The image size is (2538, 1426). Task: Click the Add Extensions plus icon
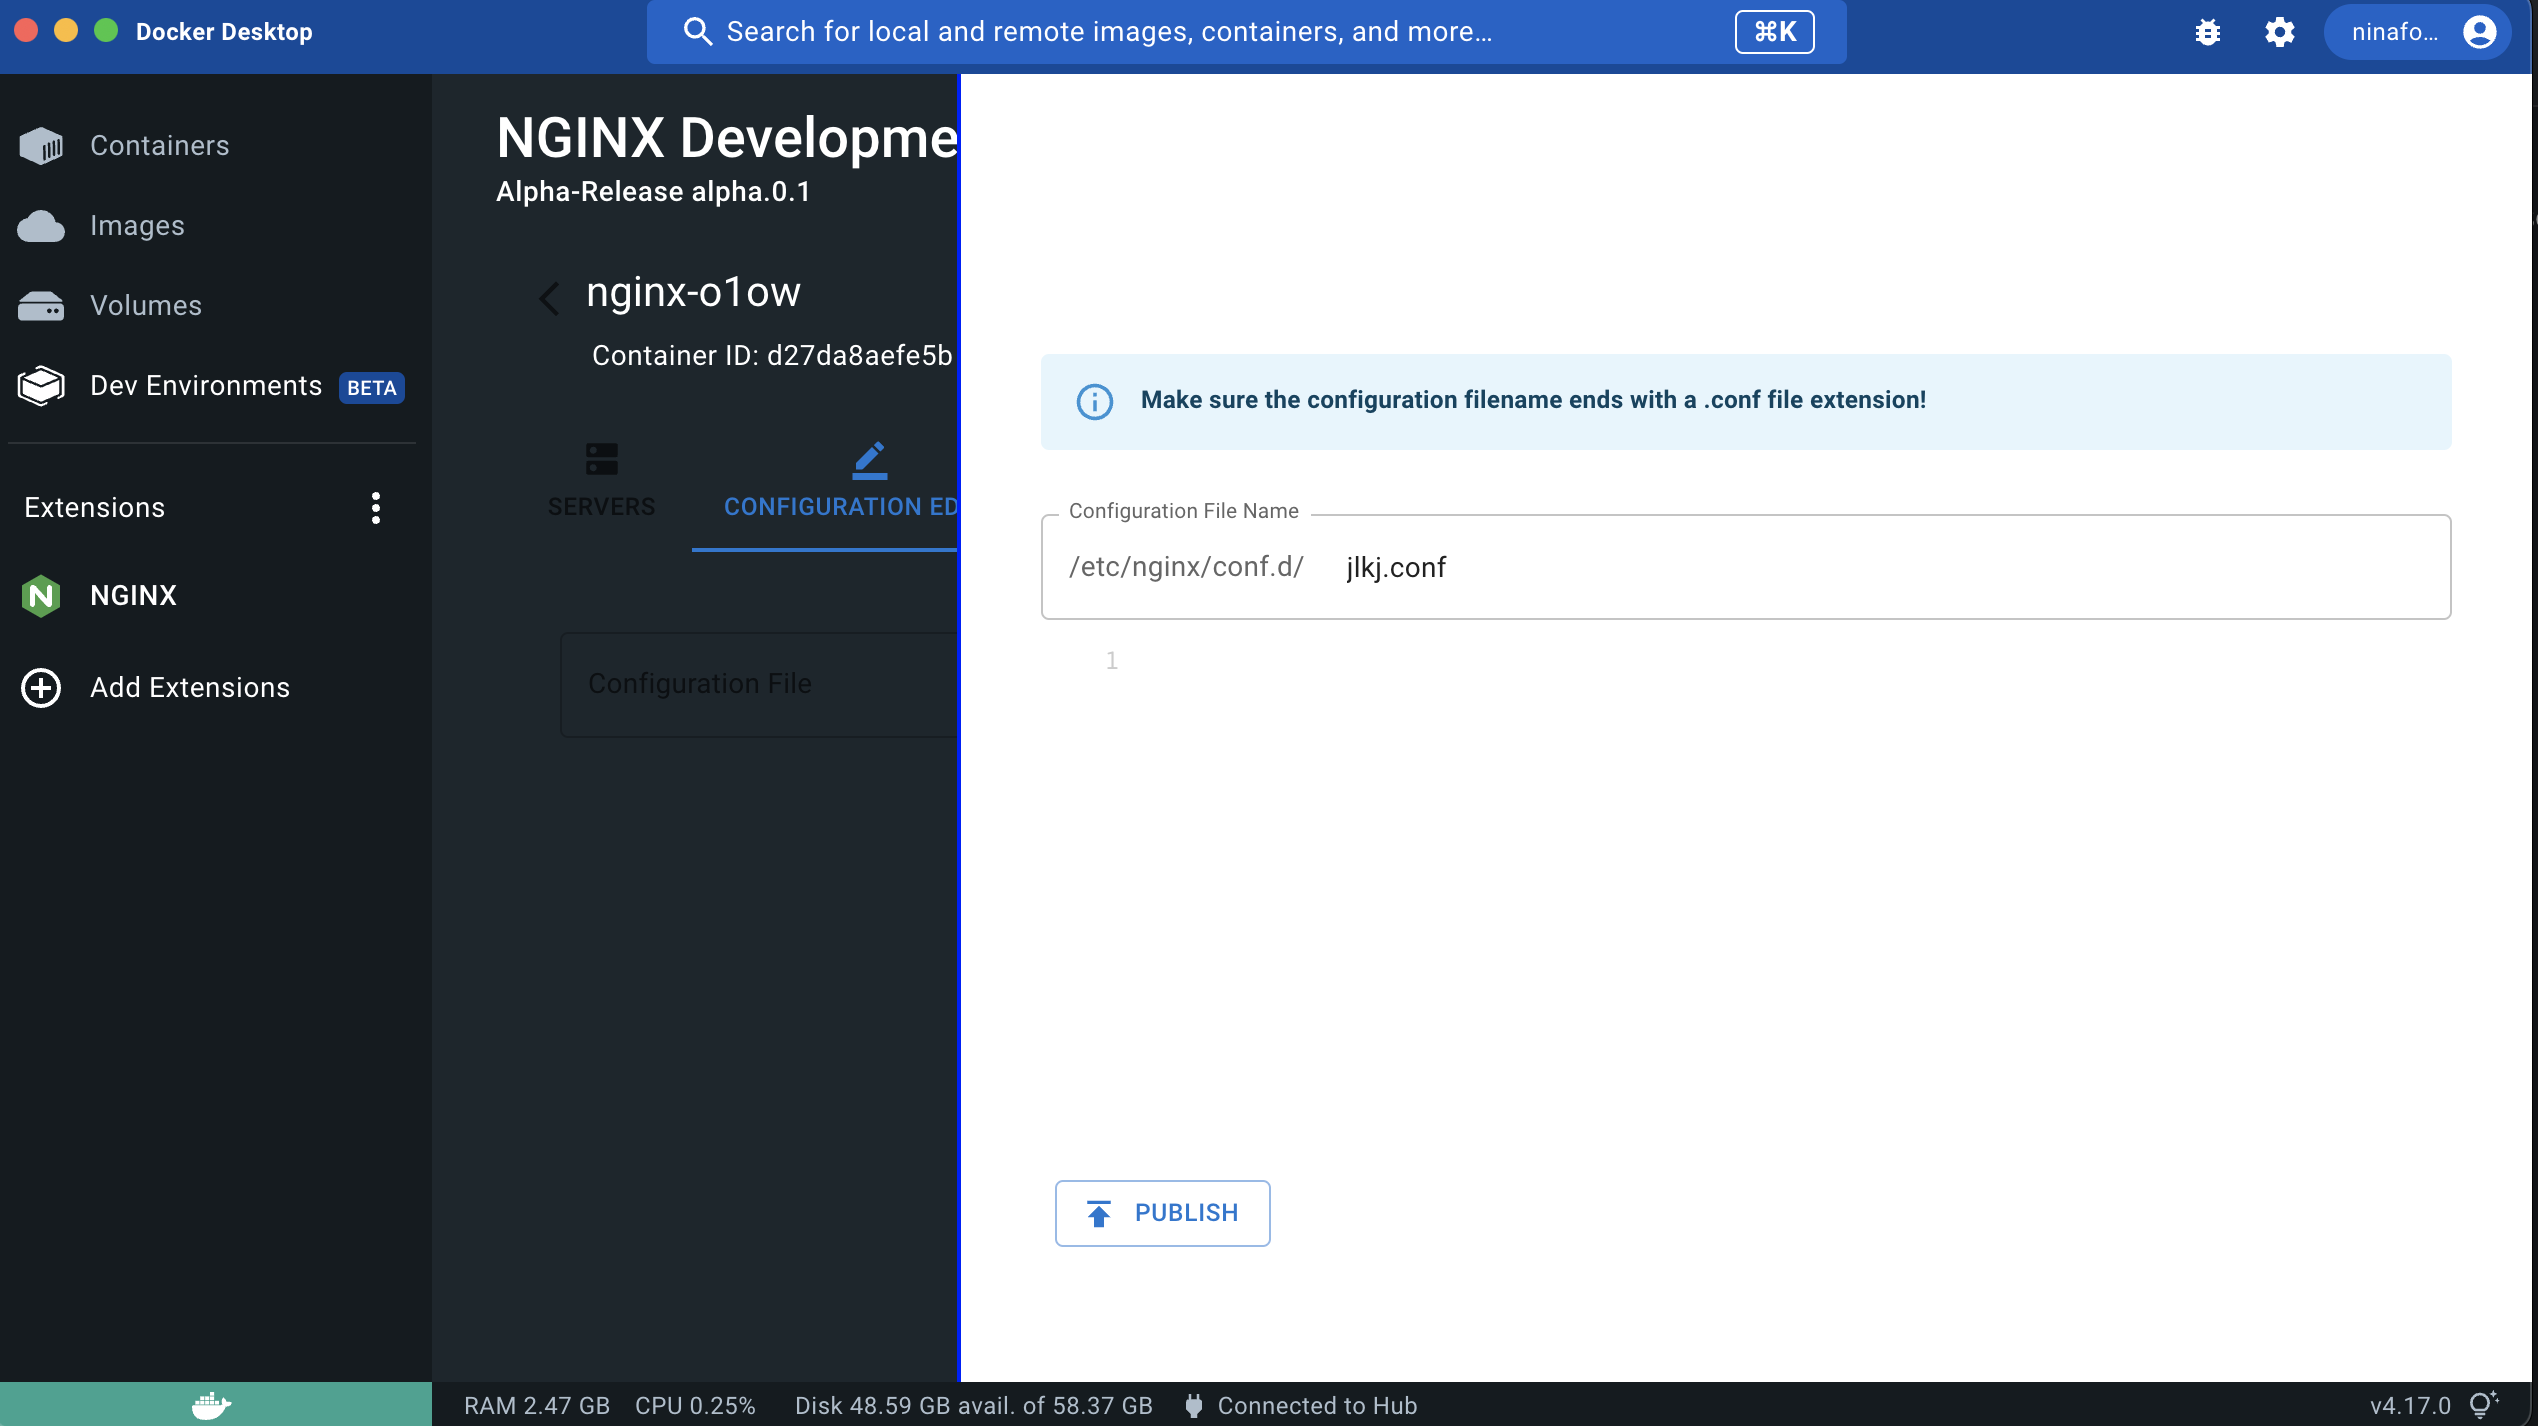tap(41, 688)
